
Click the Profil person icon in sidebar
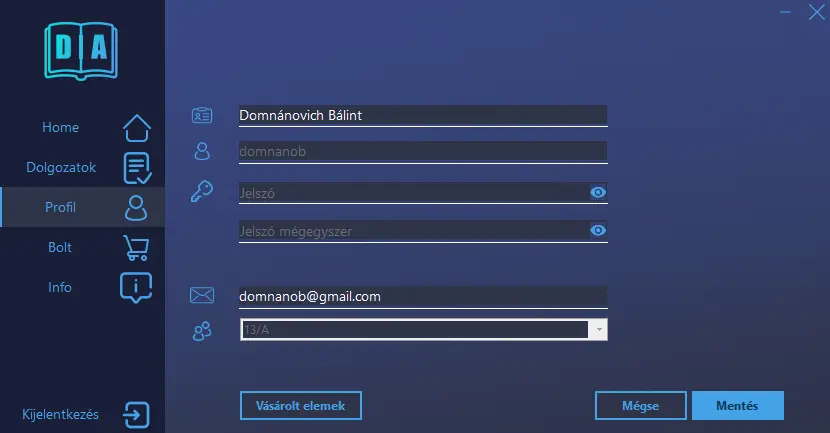tap(136, 208)
